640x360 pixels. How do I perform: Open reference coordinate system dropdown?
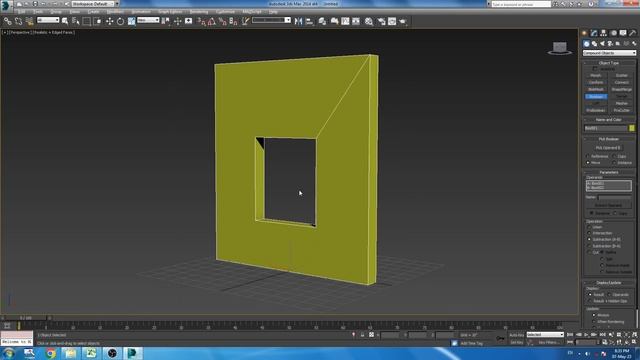tap(148, 20)
